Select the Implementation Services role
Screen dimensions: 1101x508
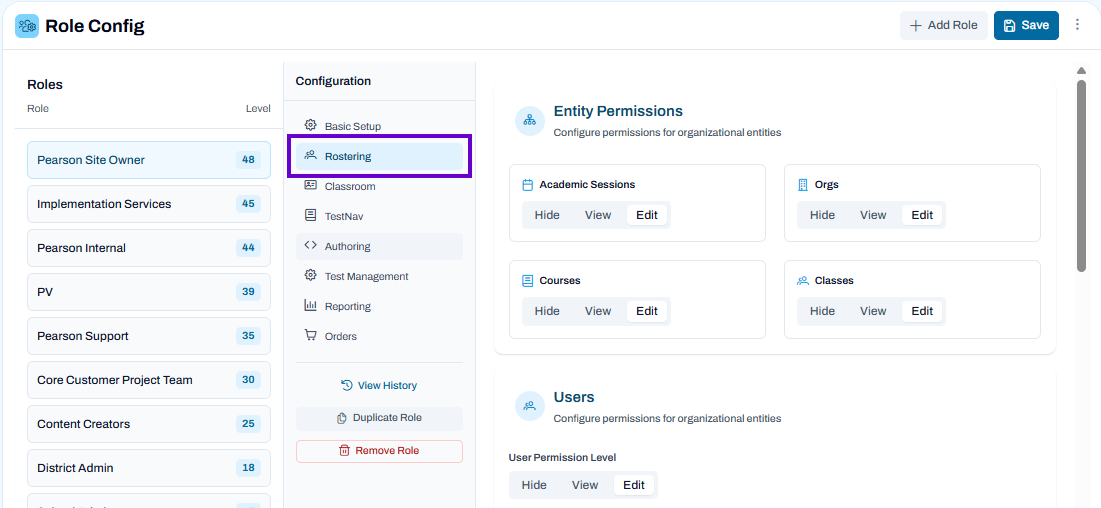149,204
